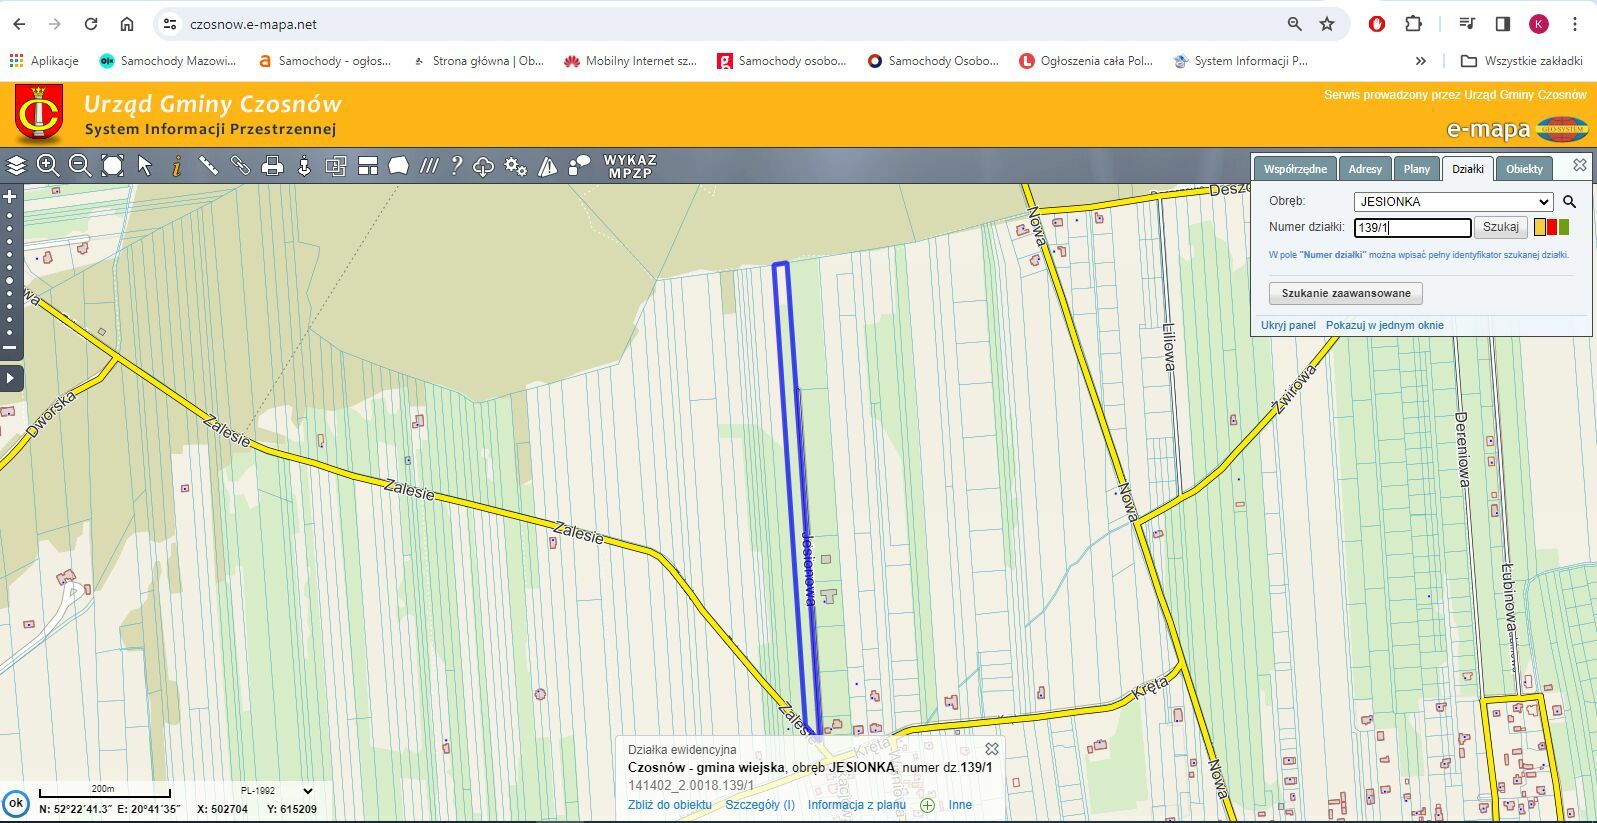
Task: Click the Numer działki input field
Action: (1412, 228)
